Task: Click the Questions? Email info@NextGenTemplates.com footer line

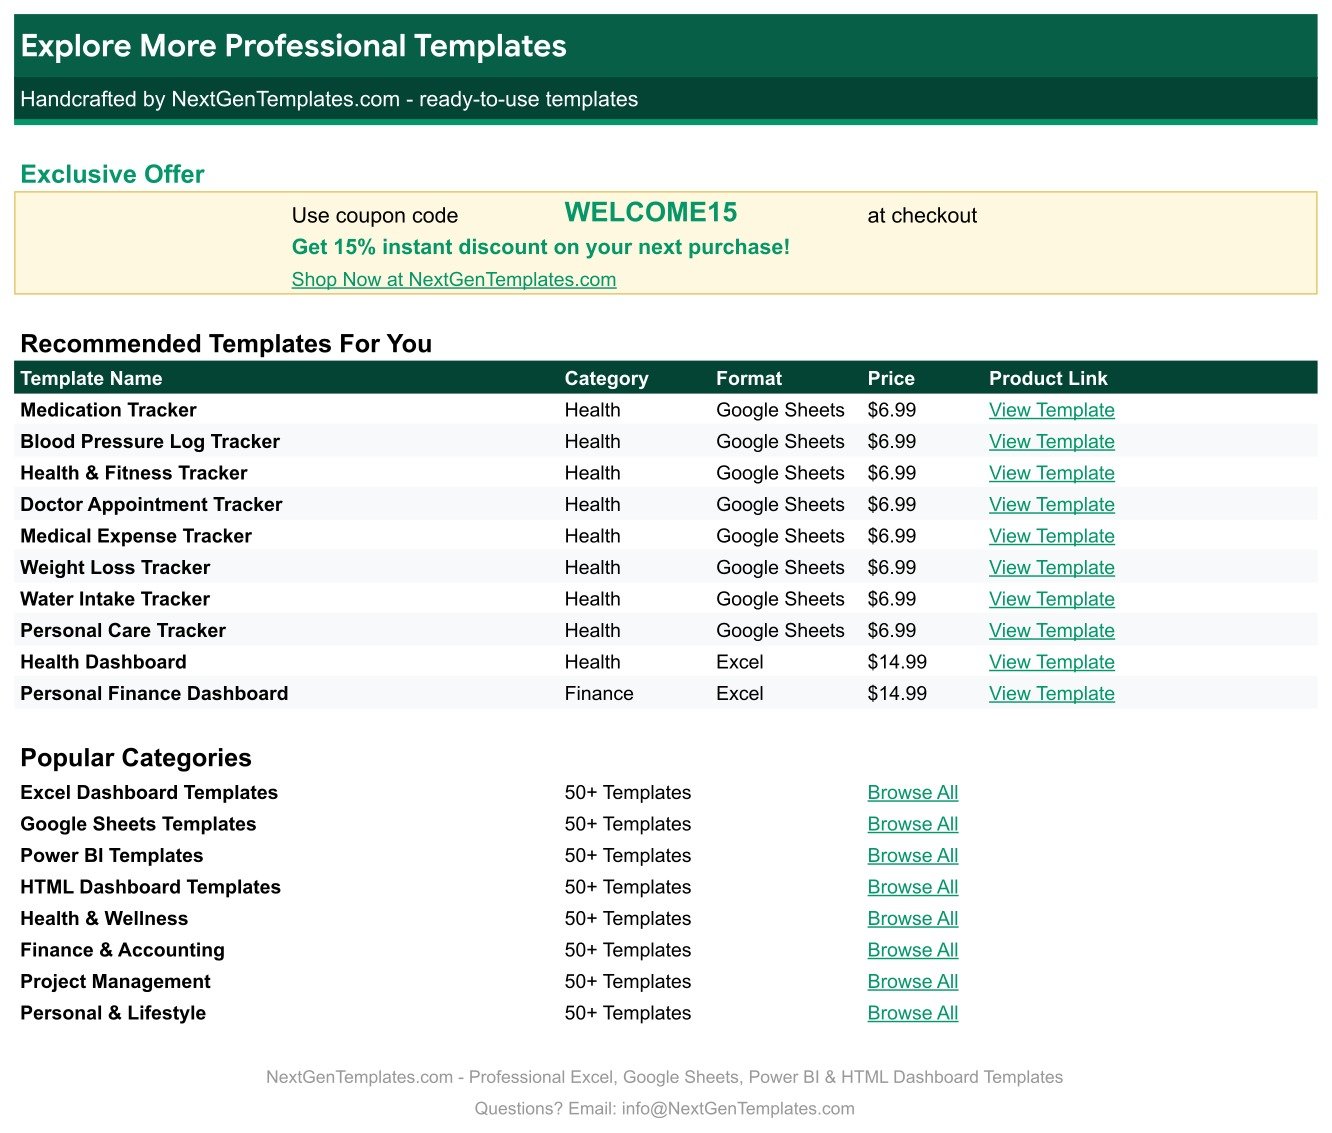Action: [665, 1109]
